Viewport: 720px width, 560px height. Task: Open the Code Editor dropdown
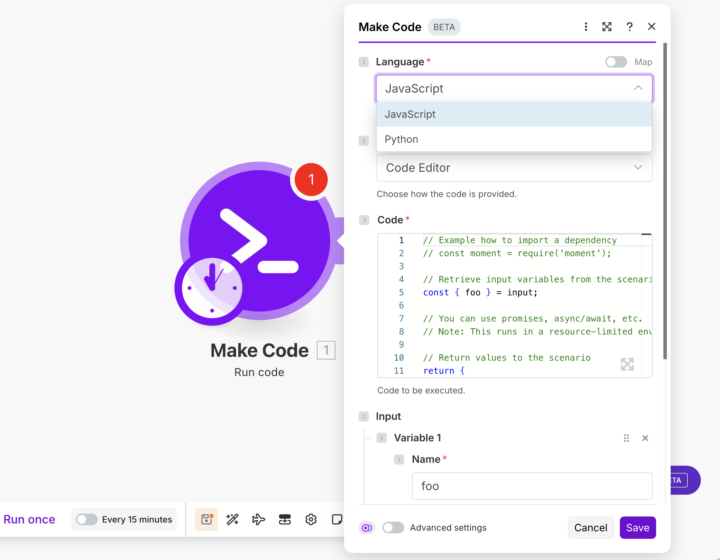tap(514, 168)
